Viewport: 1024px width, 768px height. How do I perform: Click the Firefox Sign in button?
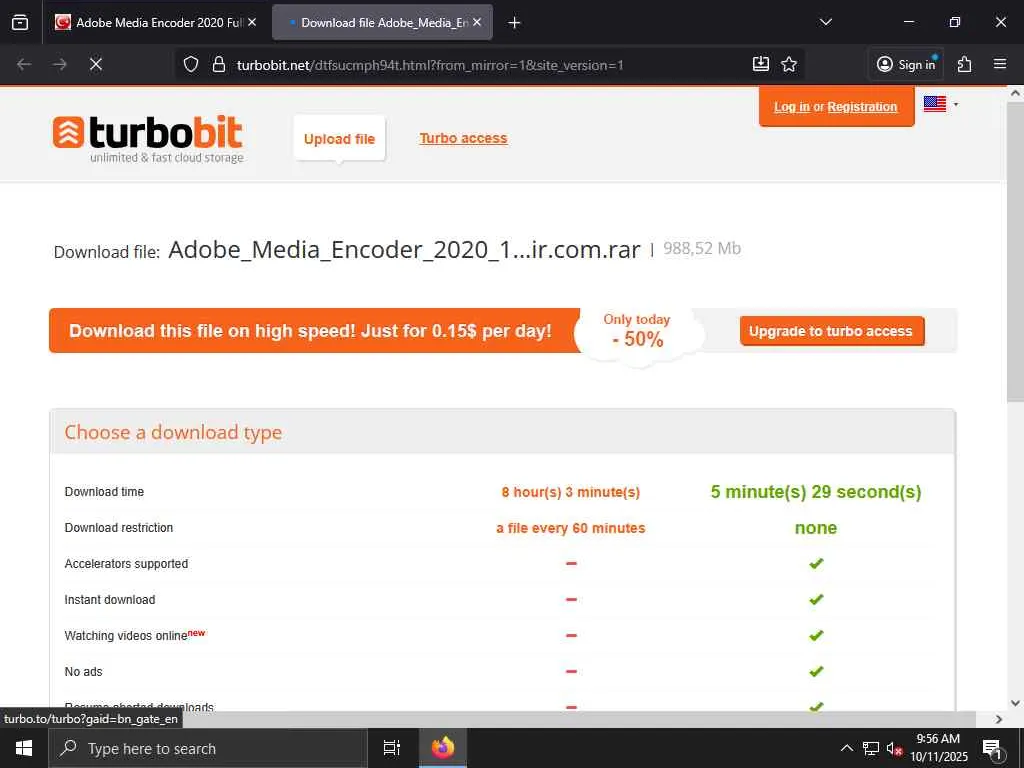(906, 64)
